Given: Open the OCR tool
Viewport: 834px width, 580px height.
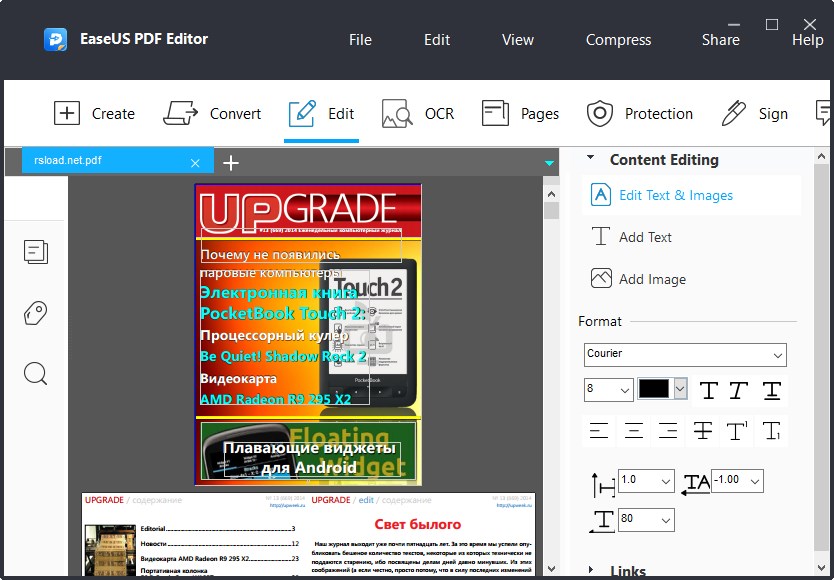Looking at the screenshot, I should pos(418,113).
